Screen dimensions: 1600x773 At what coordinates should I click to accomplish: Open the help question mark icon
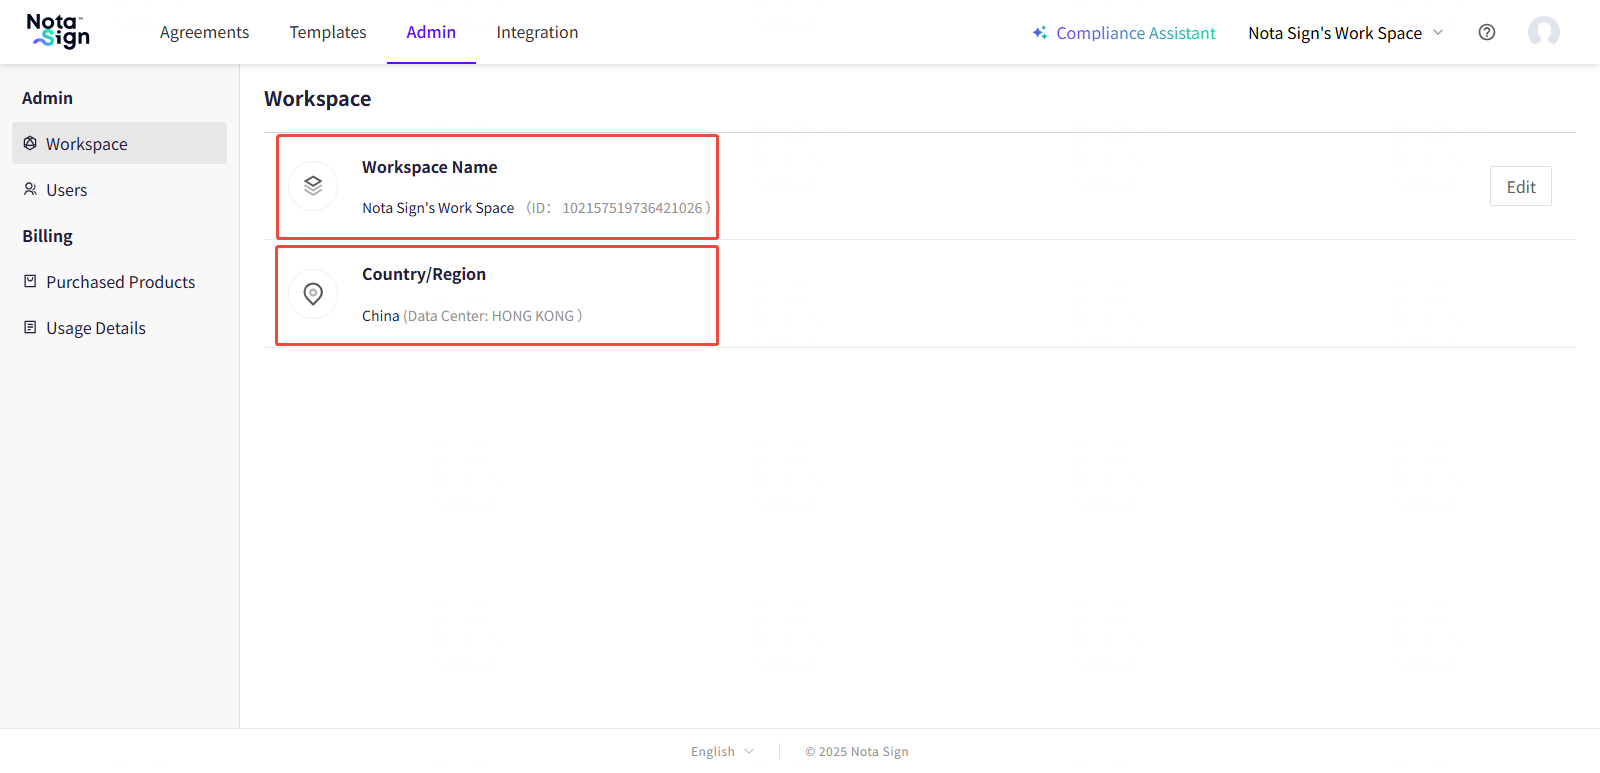tap(1487, 32)
